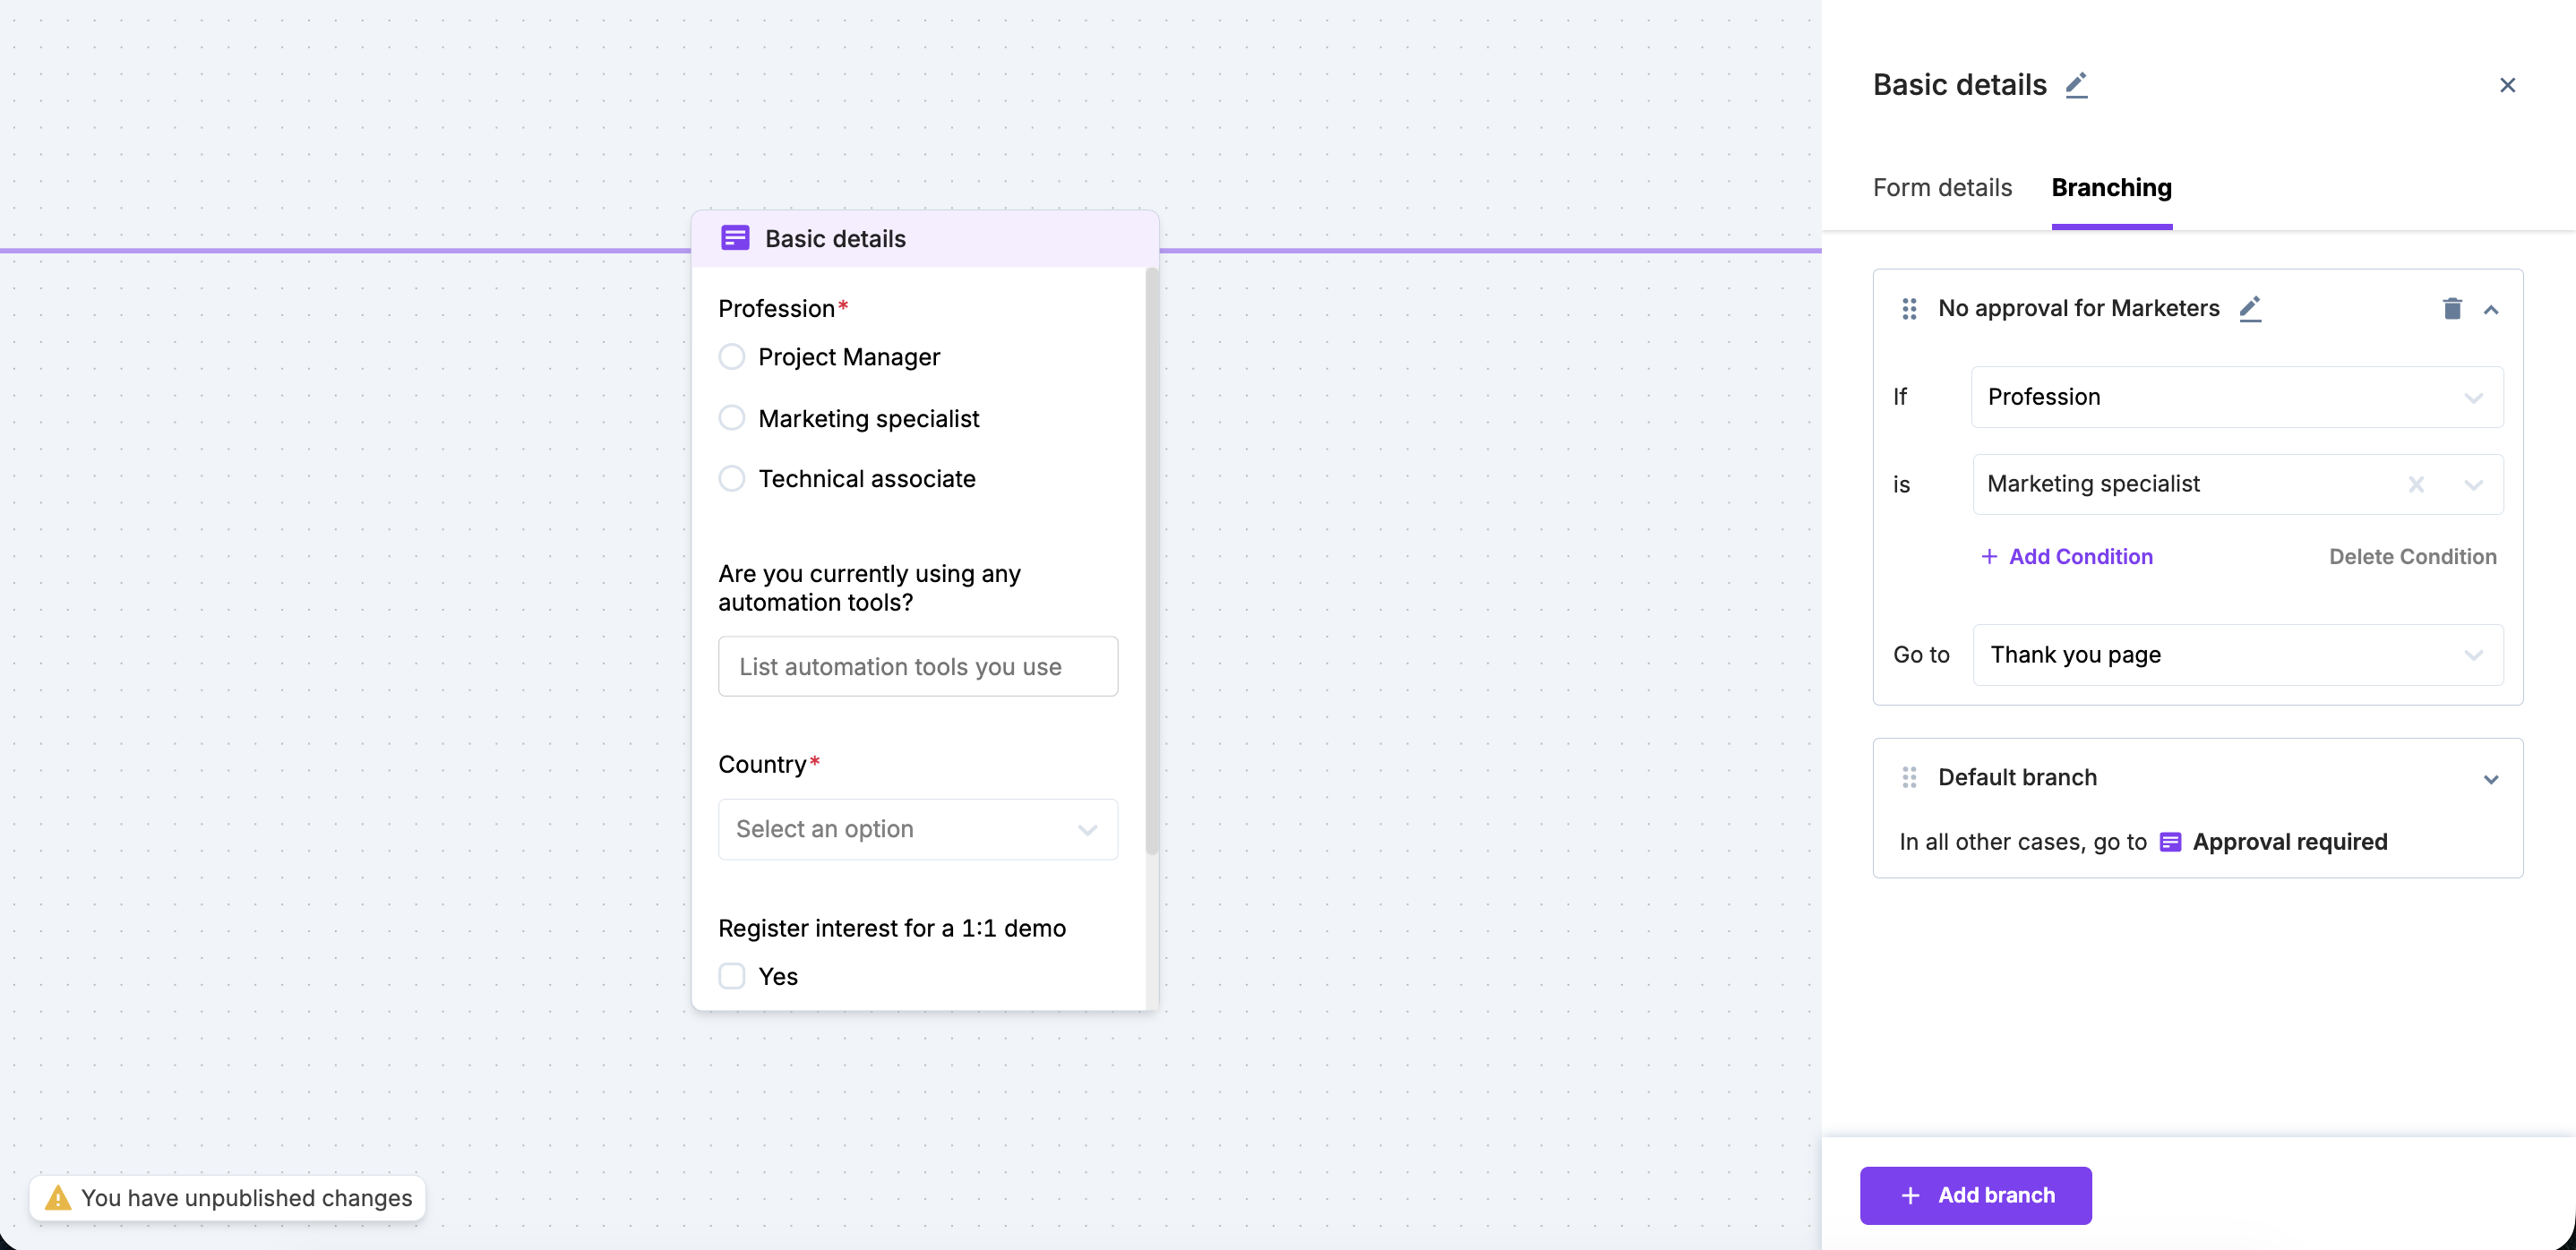The width and height of the screenshot is (2576, 1250).
Task: Rename the No approval for Marketers branch
Action: [x=2250, y=308]
